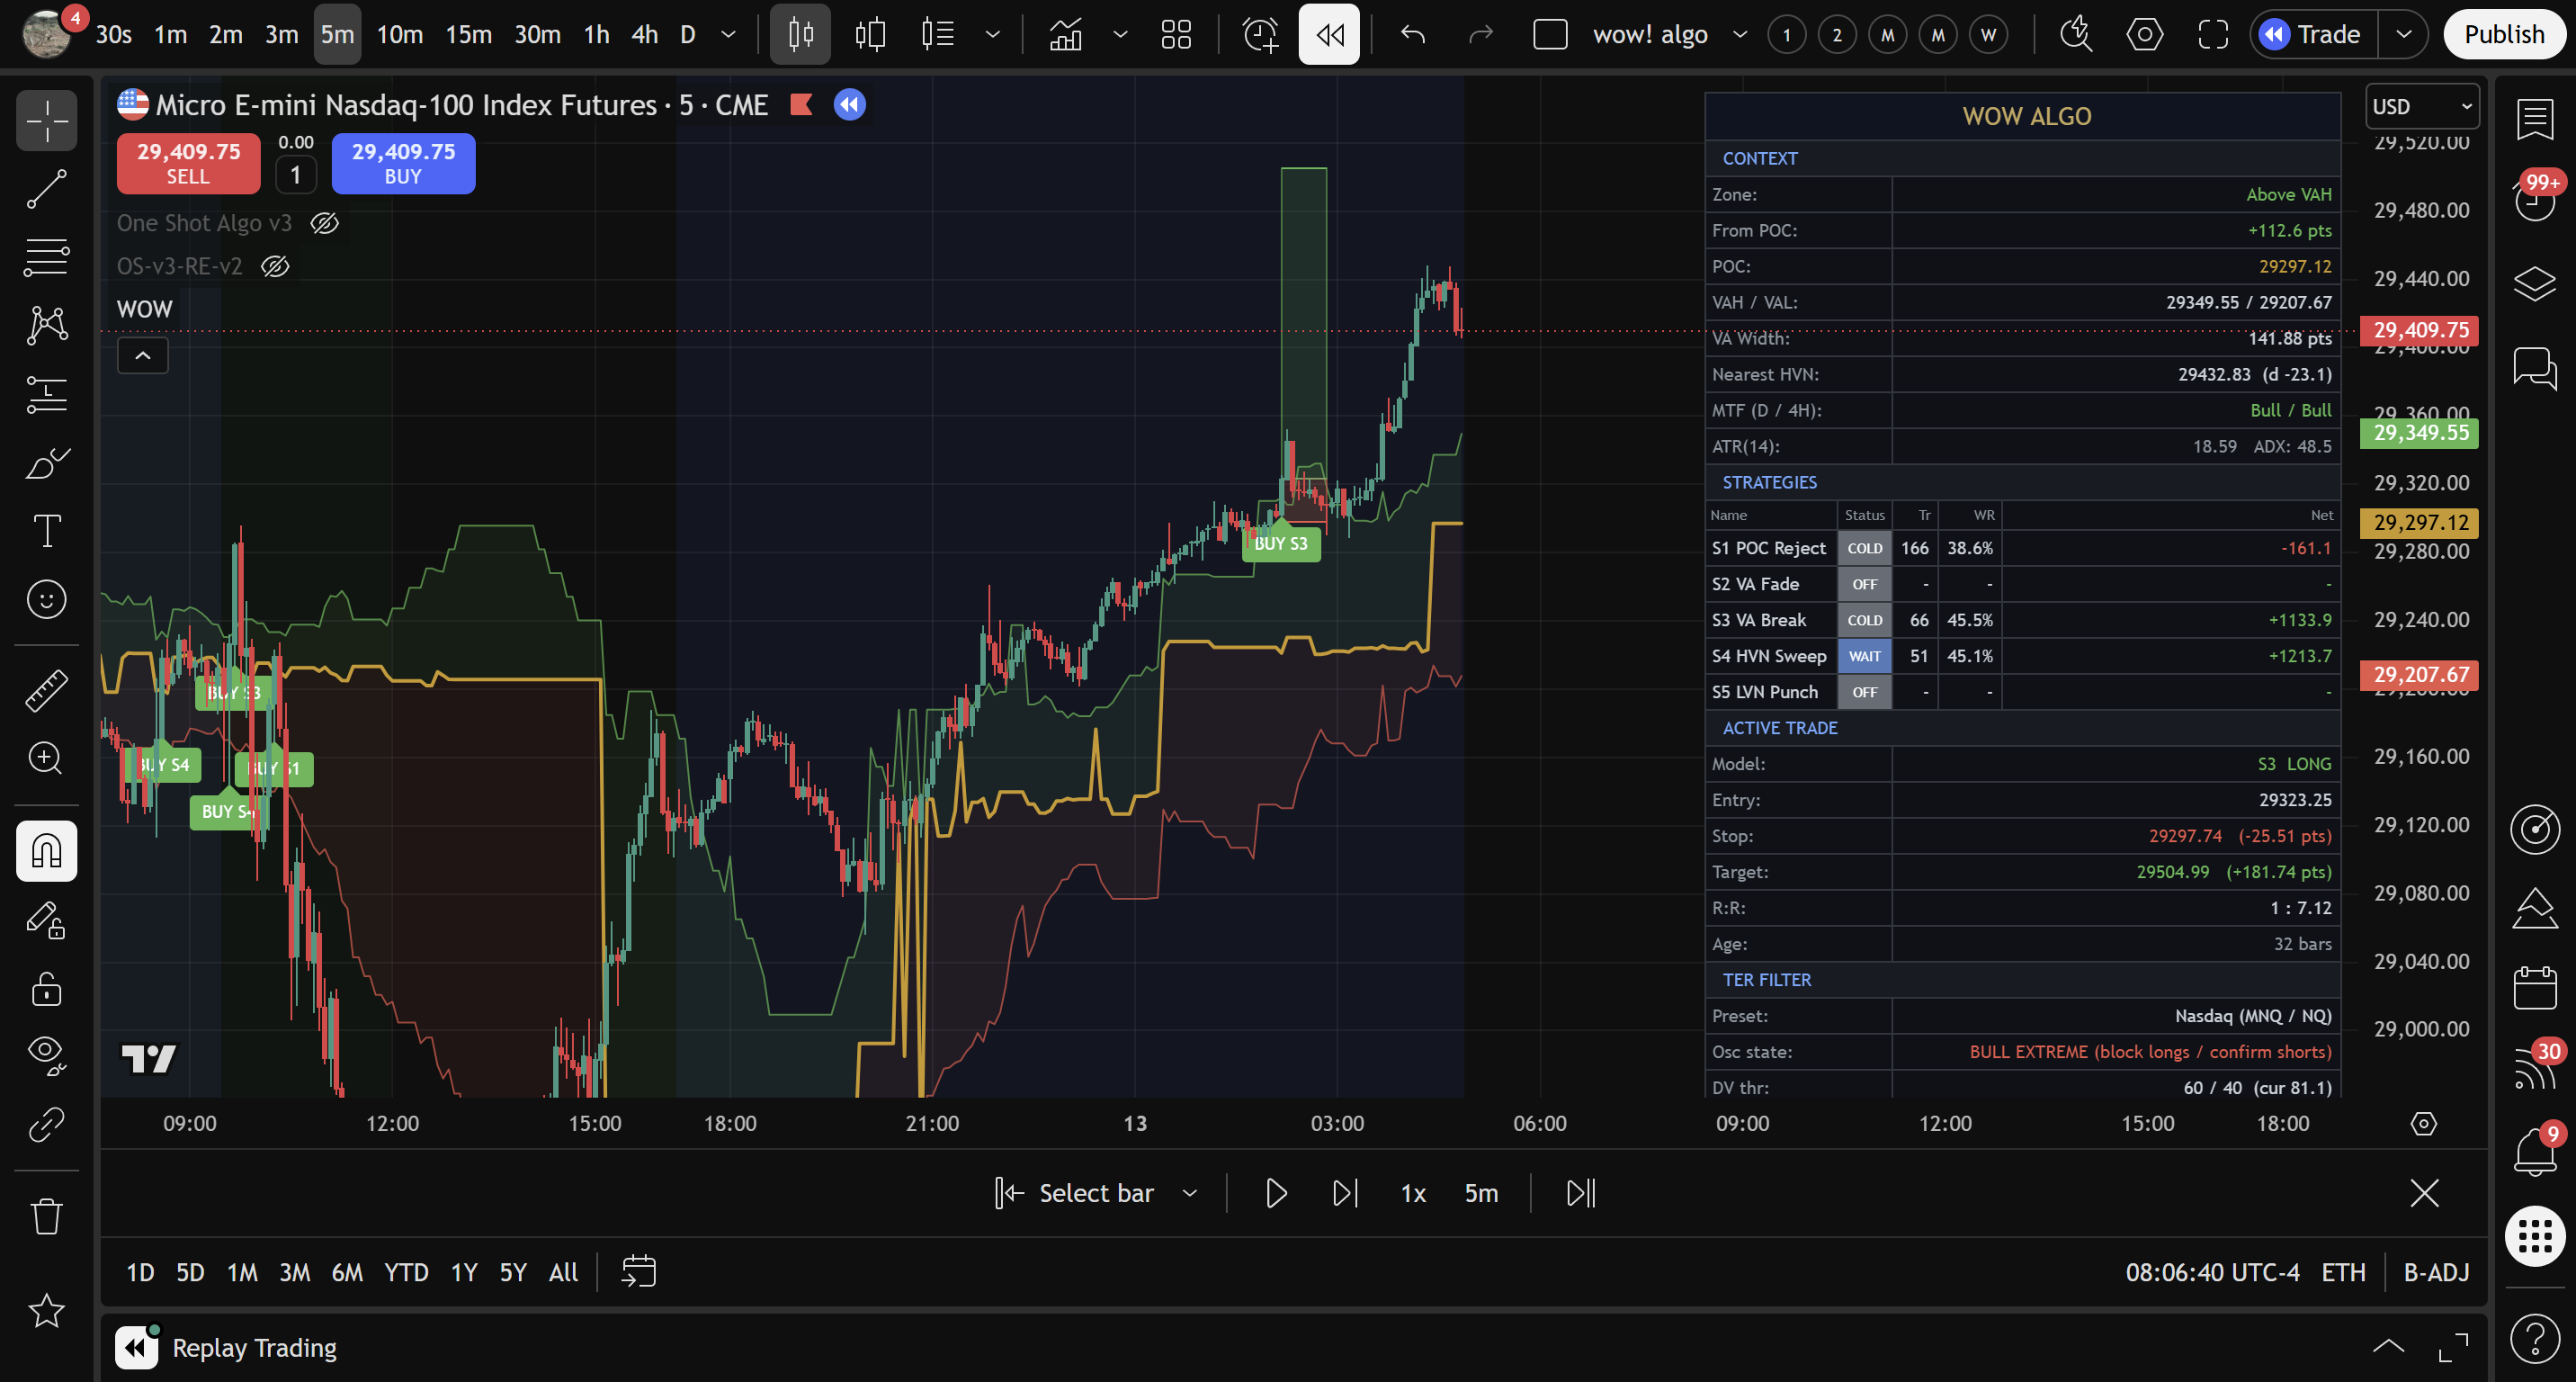Screen dimensions: 2576x1382
Task: Activate the zoom in tool
Action: tap(46, 758)
